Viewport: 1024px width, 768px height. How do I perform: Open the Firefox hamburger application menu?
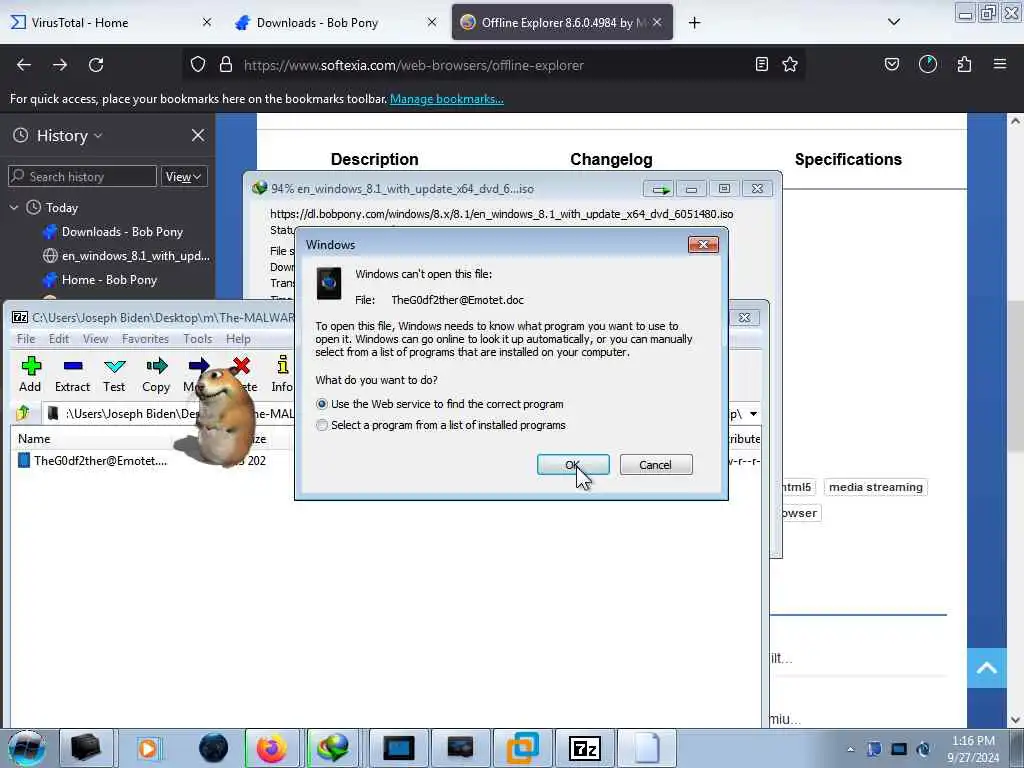pyautogui.click(x=1000, y=64)
